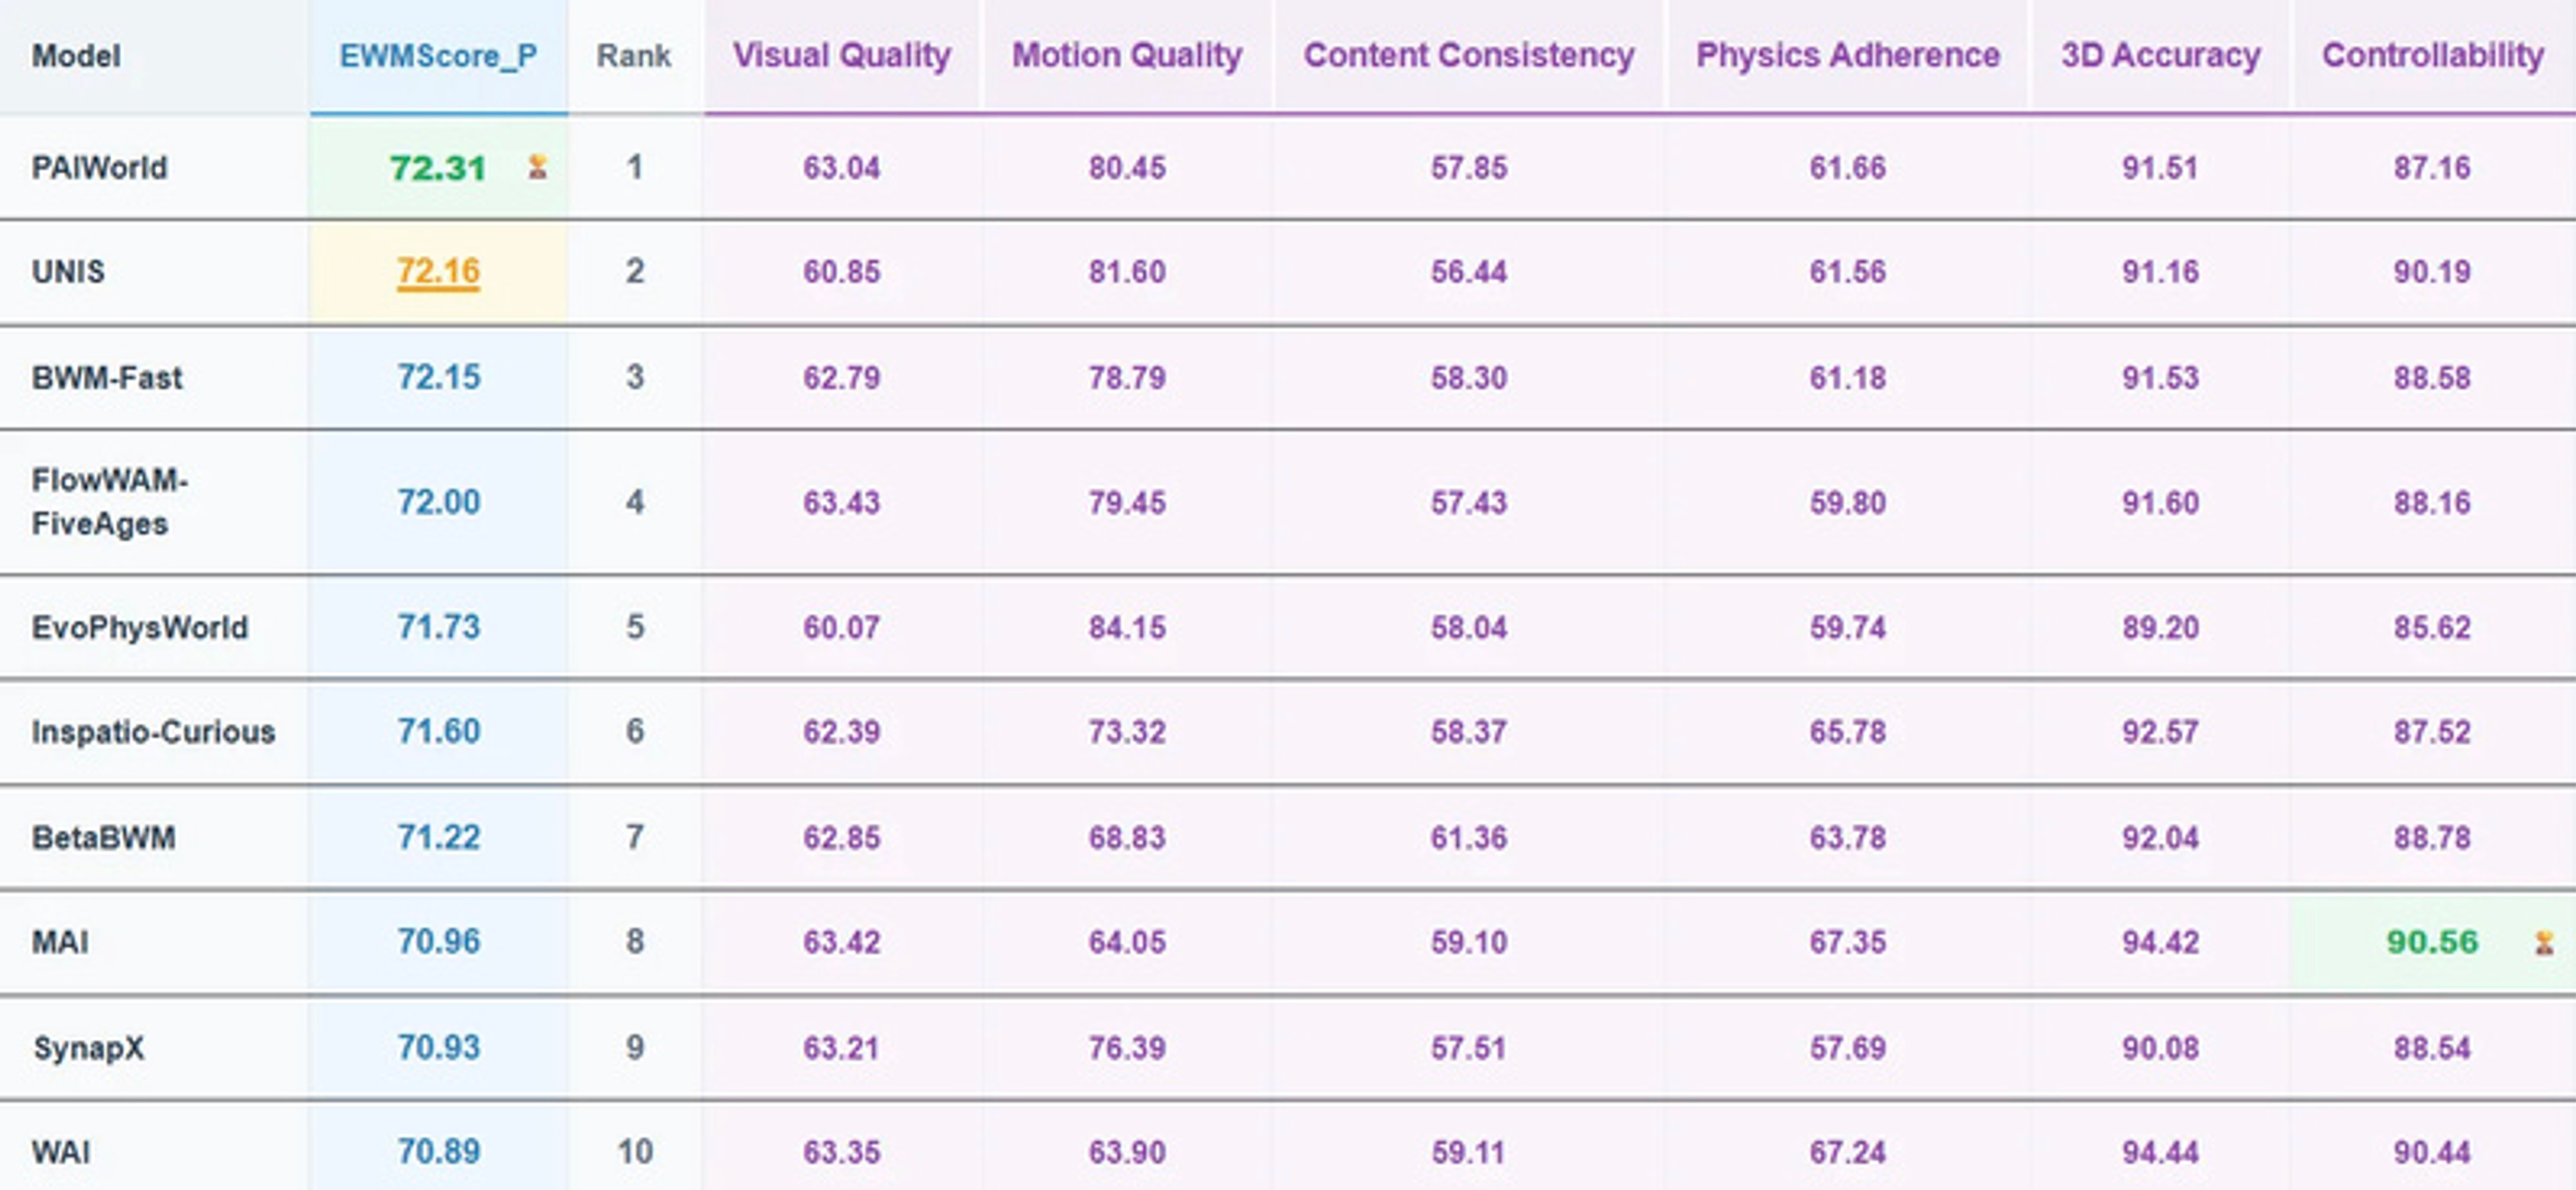Sort by Content Consistency column header

pyautogui.click(x=1468, y=55)
